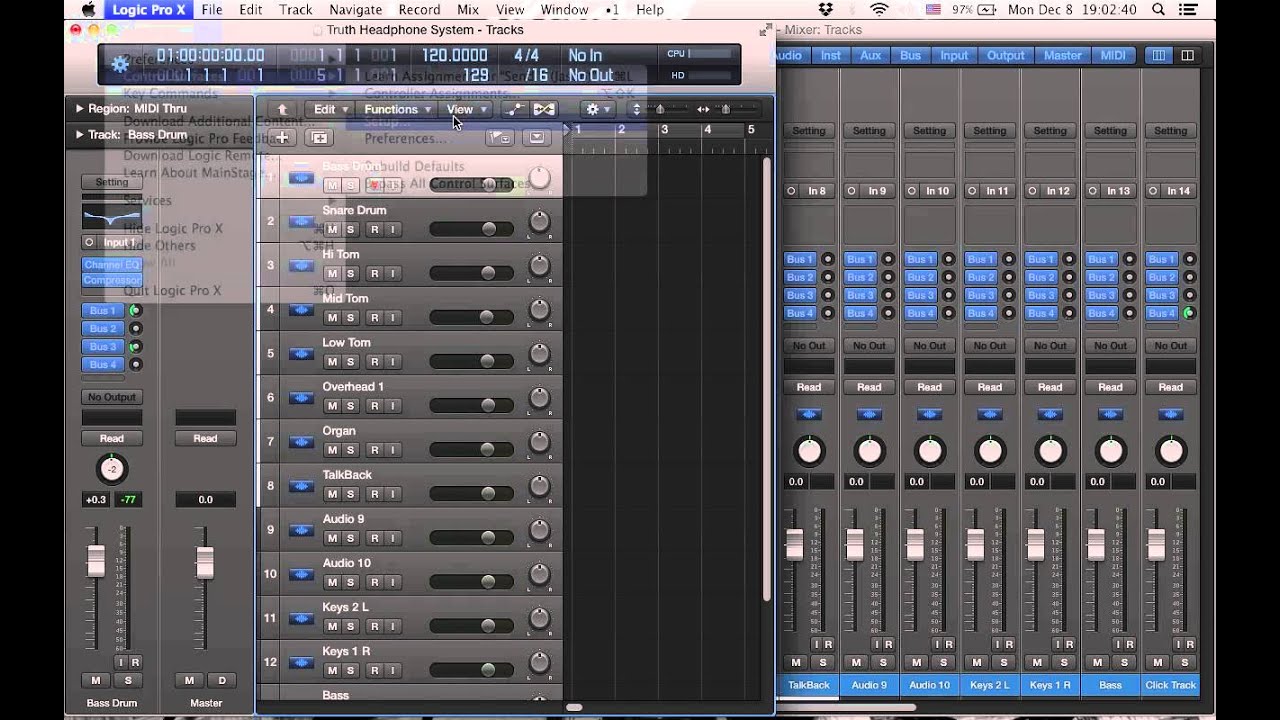Click the pan knob on Hi Tom track
The height and width of the screenshot is (720, 1280).
click(539, 266)
